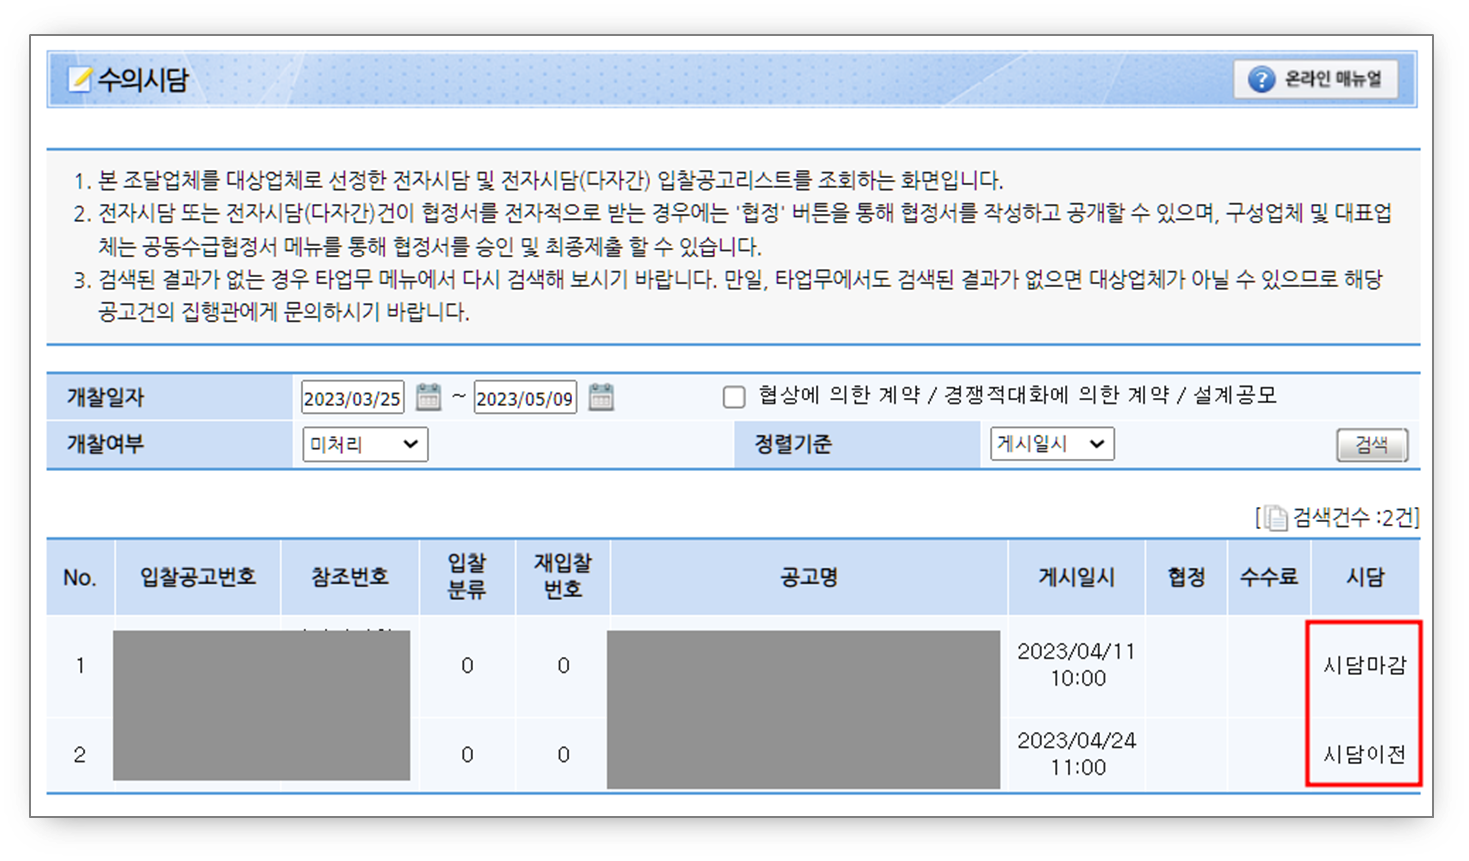Open the calendar picker for the end date
This screenshot has width=1469, height=861.
(x=599, y=396)
